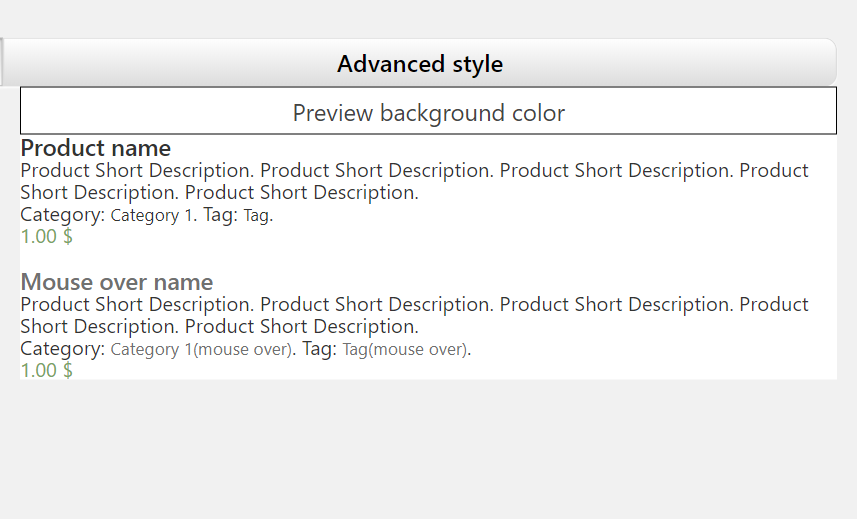Click the Category 1(mouse over) link

201,349
